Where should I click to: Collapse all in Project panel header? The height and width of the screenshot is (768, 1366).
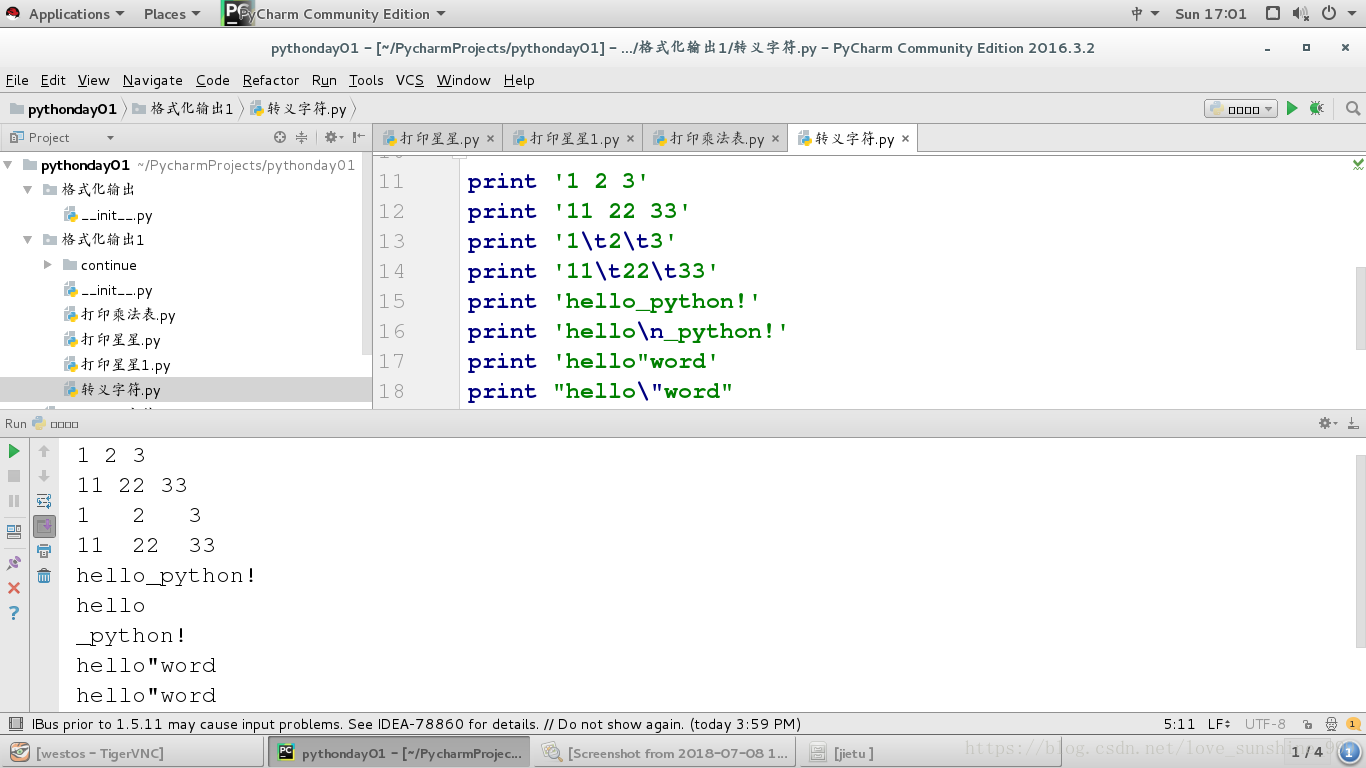[x=302, y=137]
